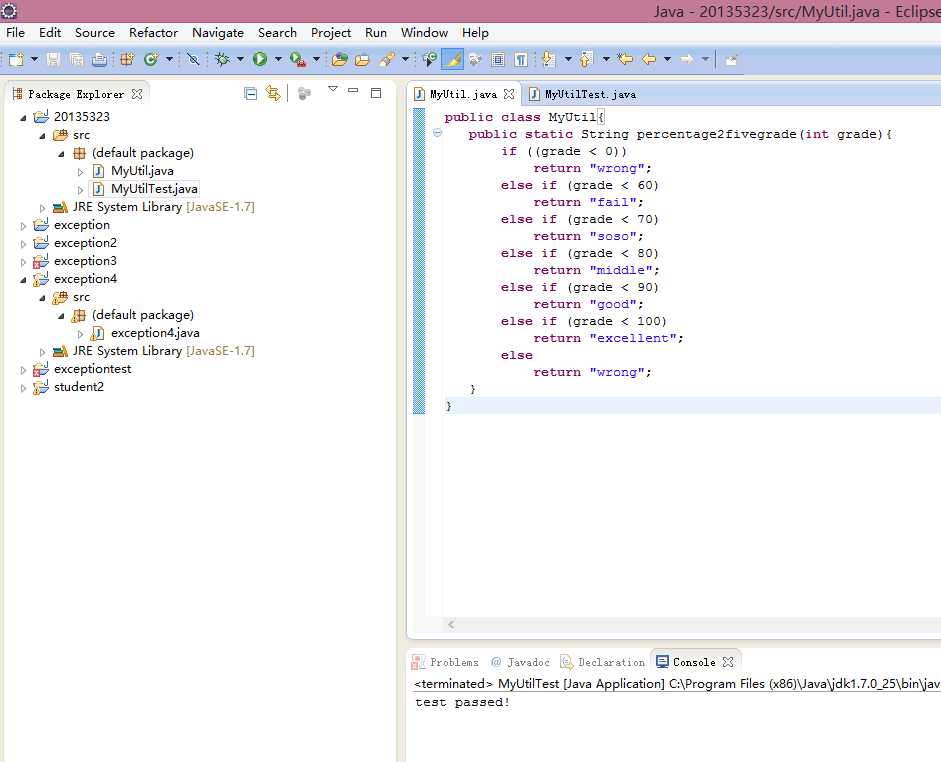This screenshot has width=941, height=762.
Task: Minimize the Package Explorer panel
Action: click(353, 90)
